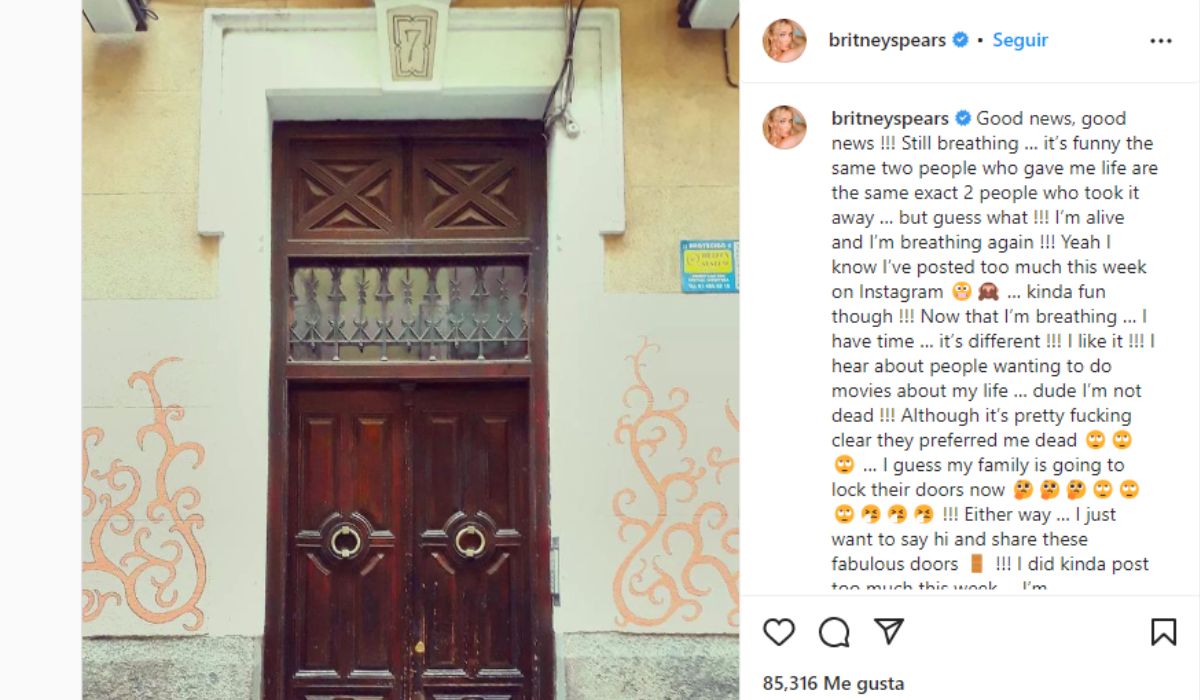1200x700 pixels.
Task: Click the blue security sign in photo
Action: [x=708, y=266]
